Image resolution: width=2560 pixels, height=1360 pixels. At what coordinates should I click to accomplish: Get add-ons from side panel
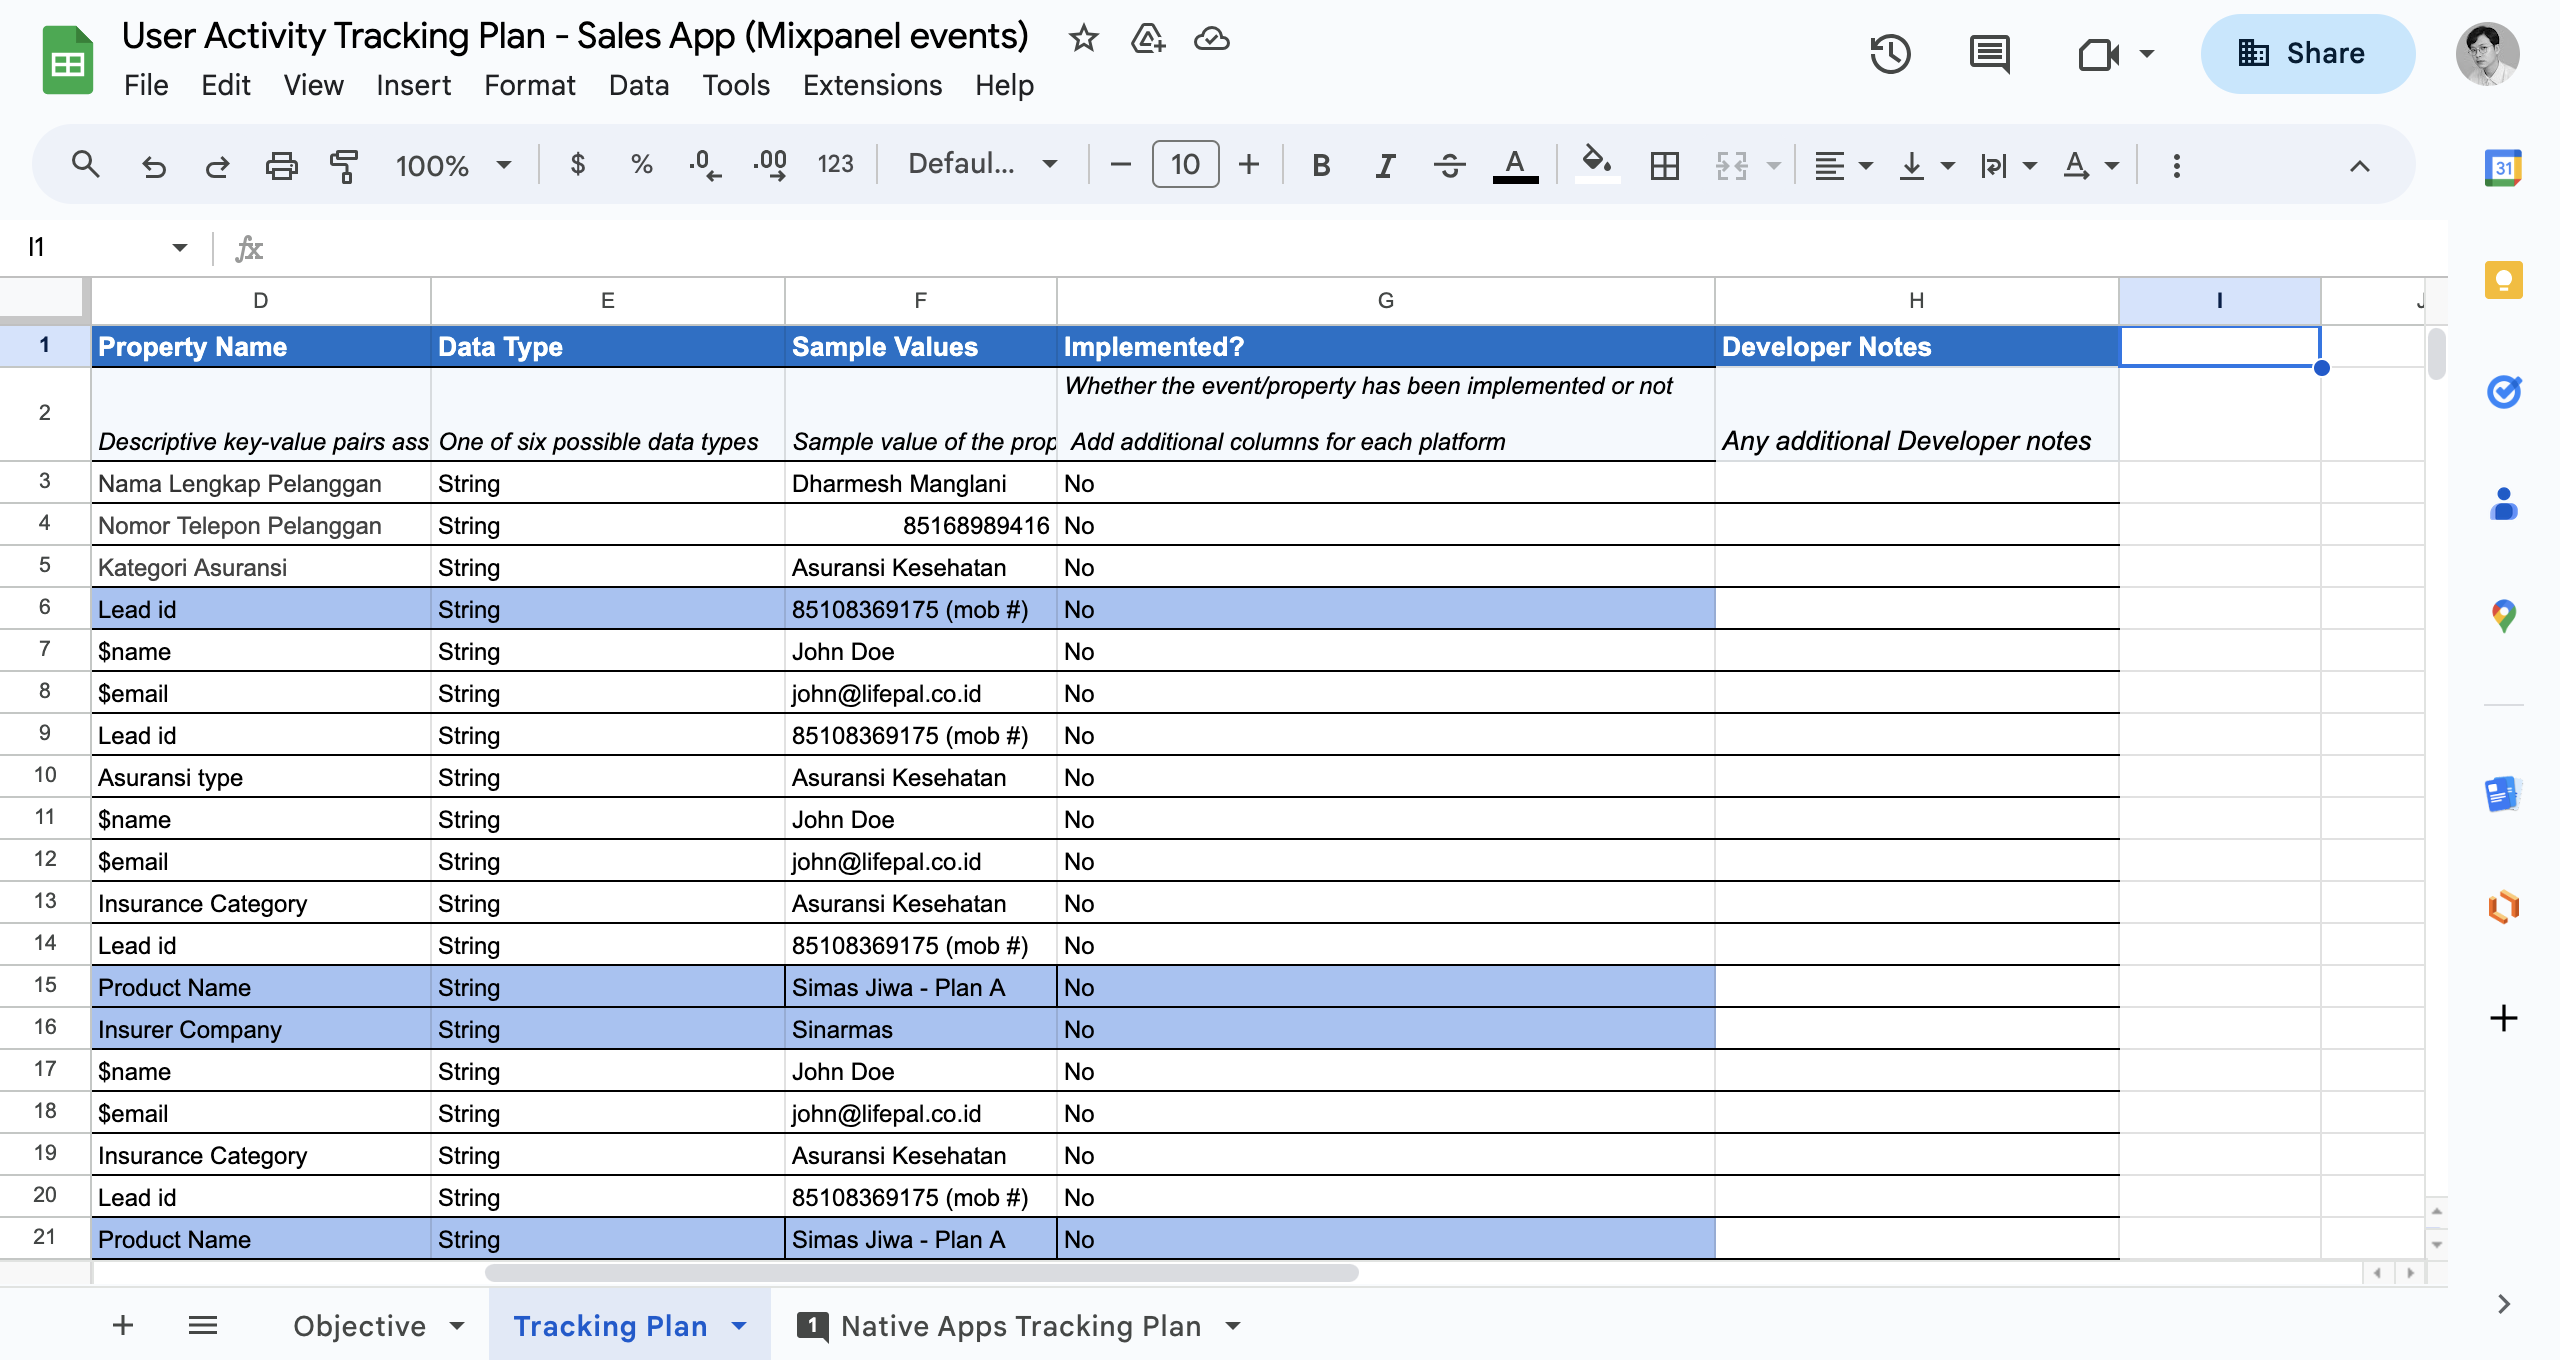click(x=2503, y=1018)
